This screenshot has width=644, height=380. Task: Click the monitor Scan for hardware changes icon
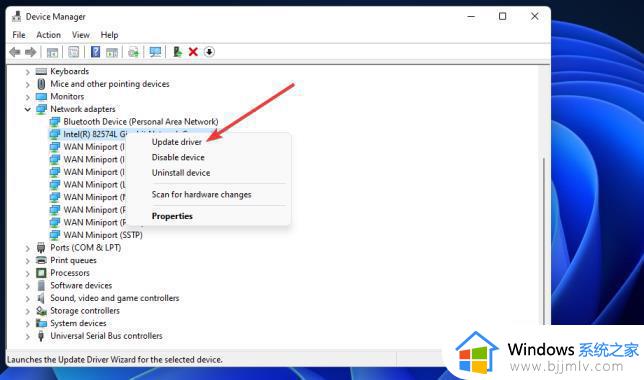[155, 52]
